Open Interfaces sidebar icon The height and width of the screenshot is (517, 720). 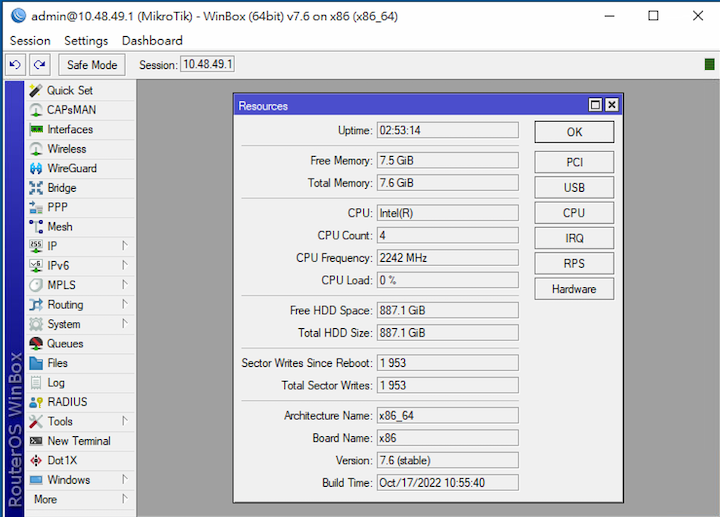click(x=36, y=129)
